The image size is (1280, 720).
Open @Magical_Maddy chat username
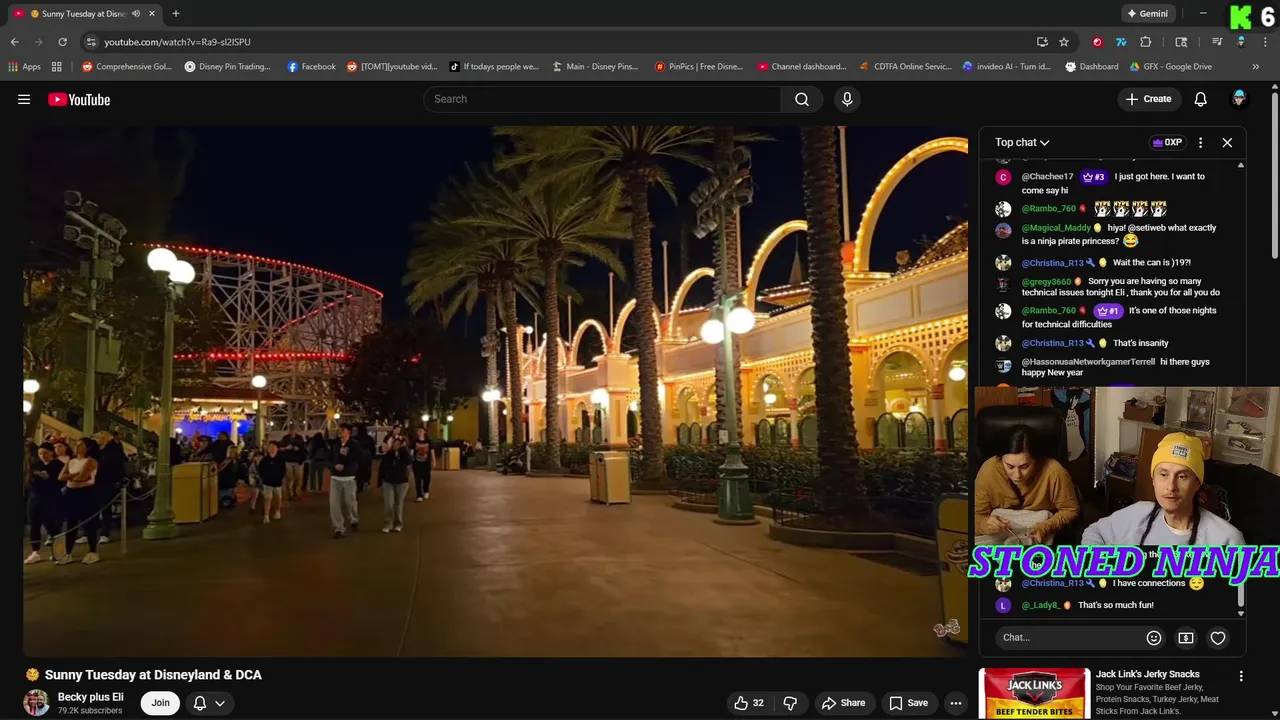coord(1056,228)
